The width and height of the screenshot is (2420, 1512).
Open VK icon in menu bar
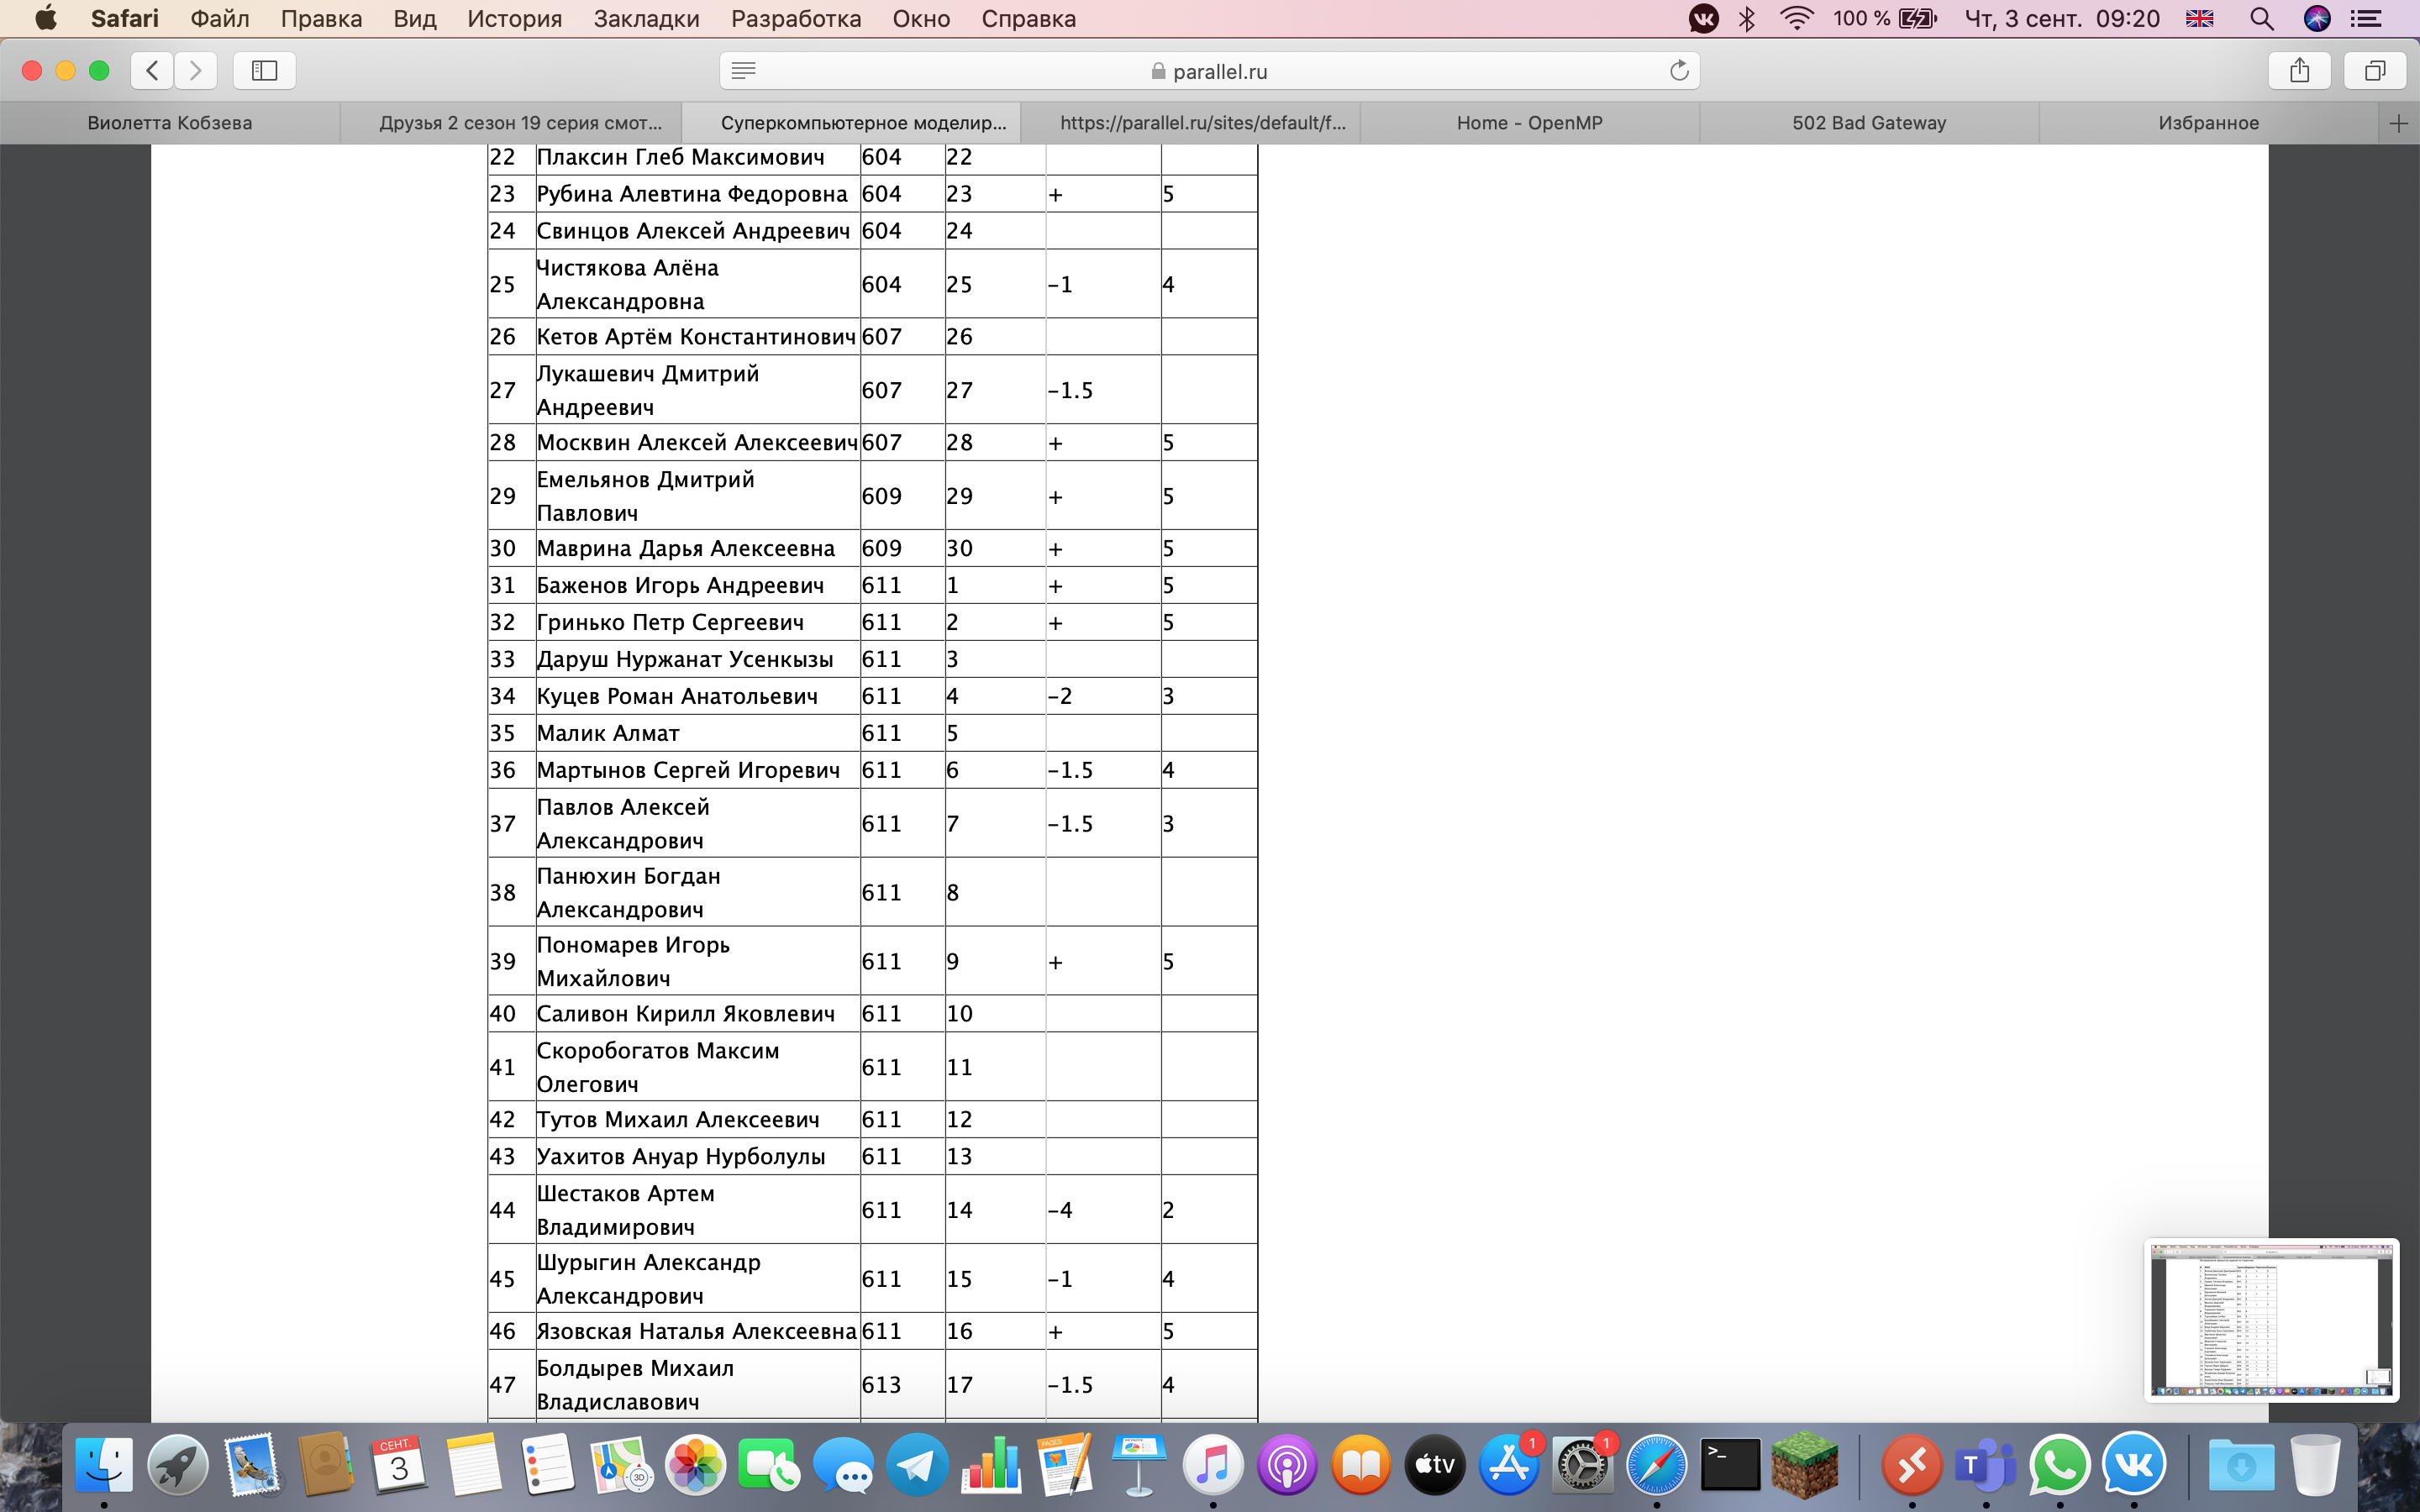[1703, 18]
